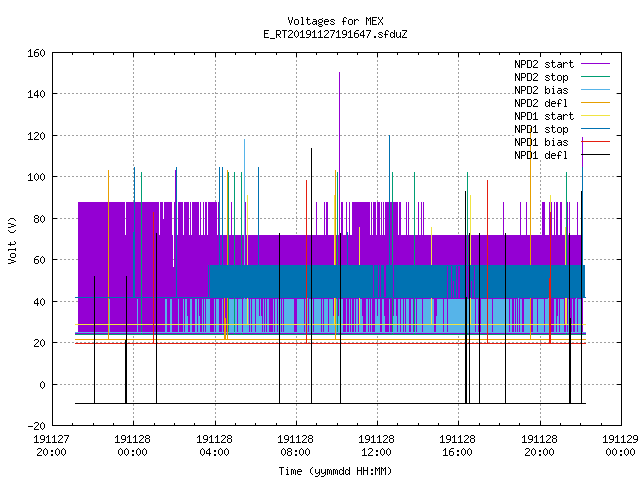This screenshot has width=640, height=480.
Task: Click the 191128 04:00 x-axis tick label
Action: click(x=214, y=446)
